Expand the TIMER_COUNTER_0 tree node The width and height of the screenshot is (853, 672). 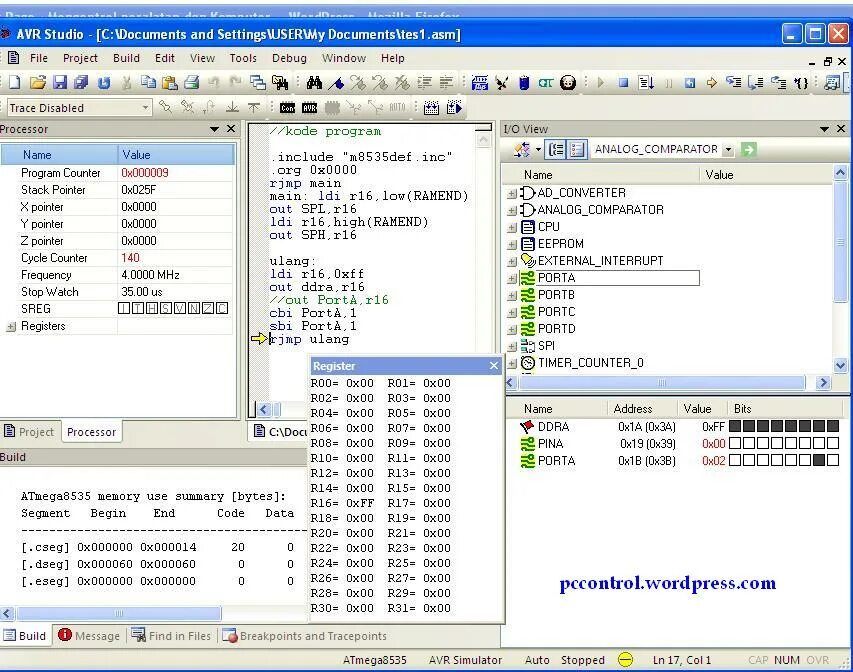coord(511,363)
